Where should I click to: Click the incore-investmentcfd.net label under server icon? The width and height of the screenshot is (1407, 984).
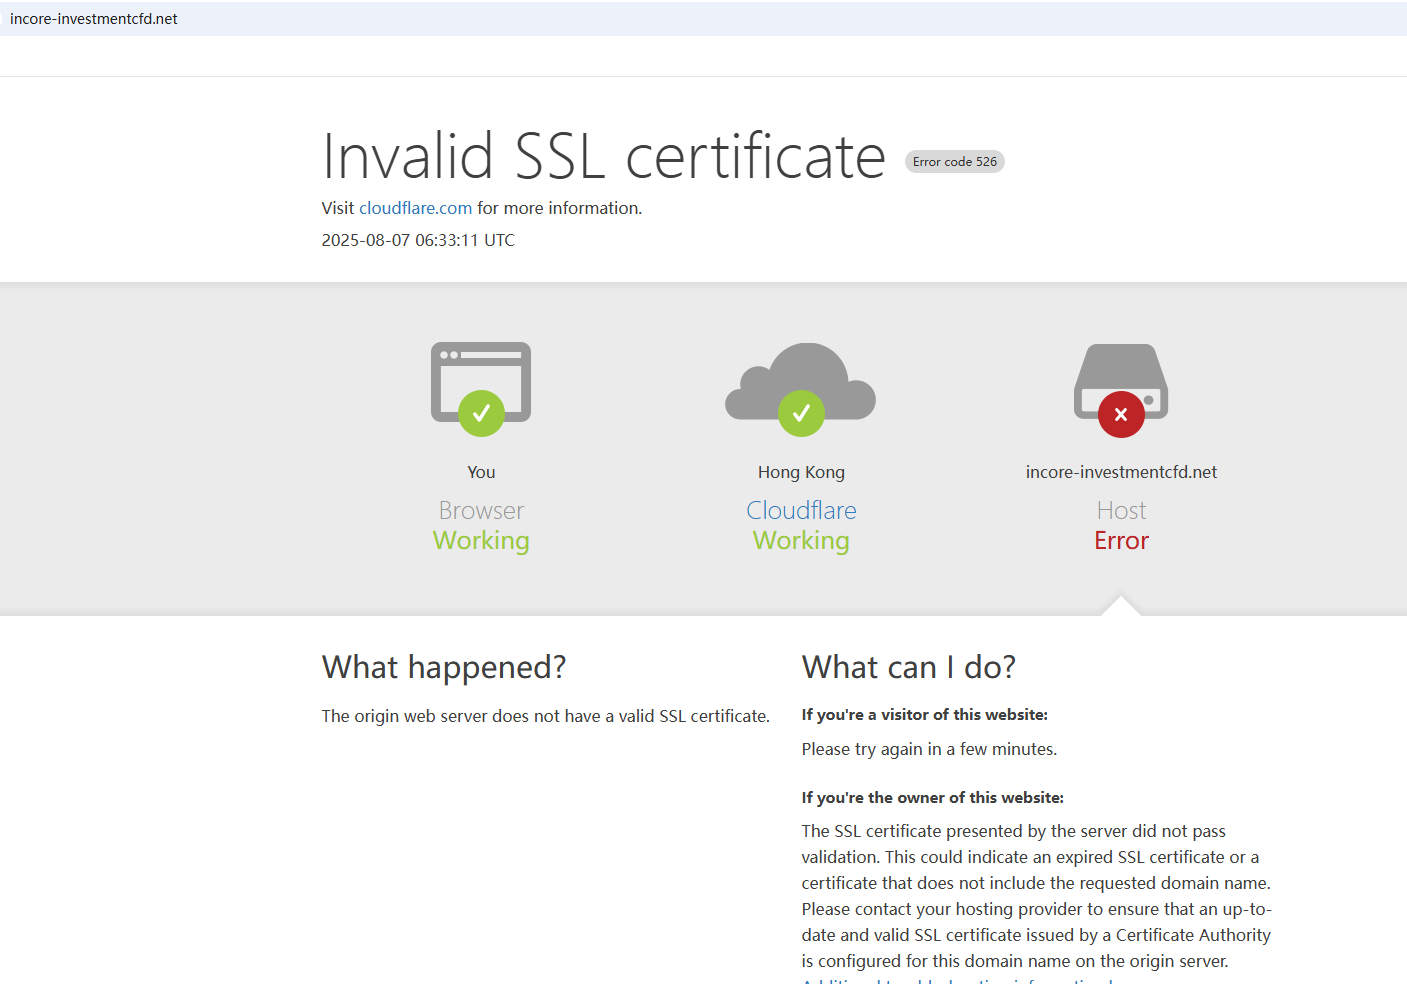point(1121,472)
